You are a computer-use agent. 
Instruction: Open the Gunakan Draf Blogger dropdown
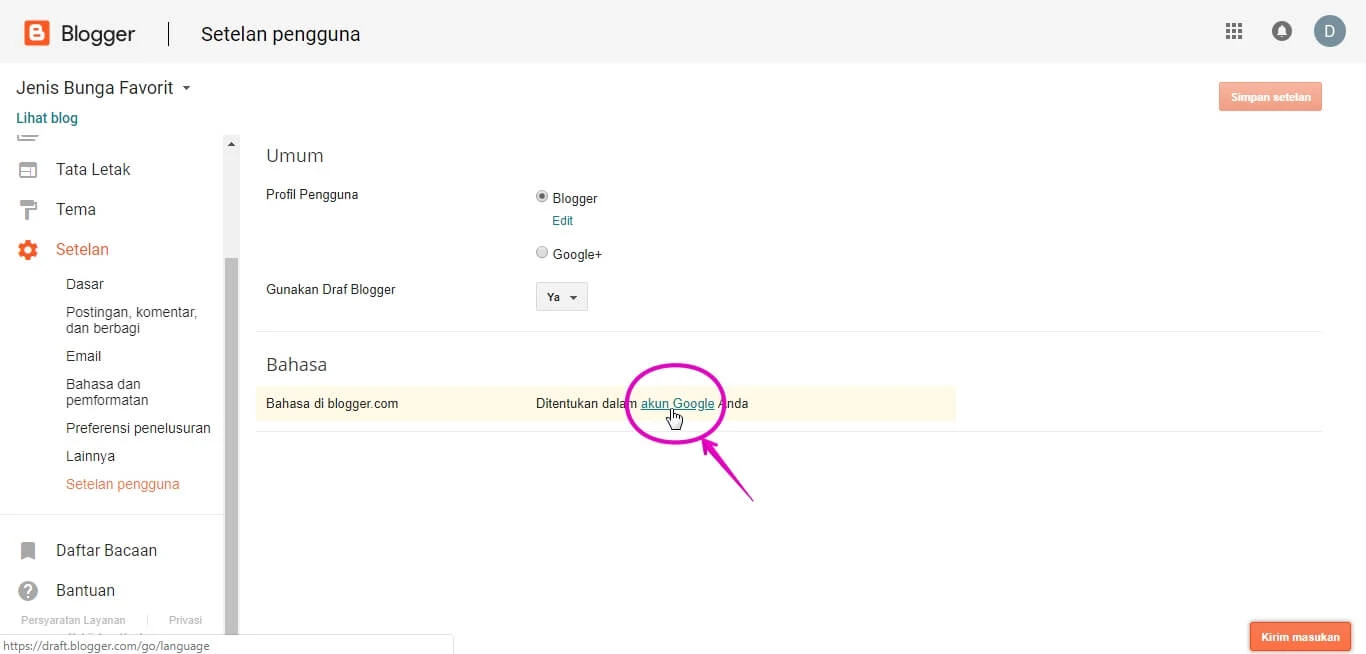click(x=561, y=296)
